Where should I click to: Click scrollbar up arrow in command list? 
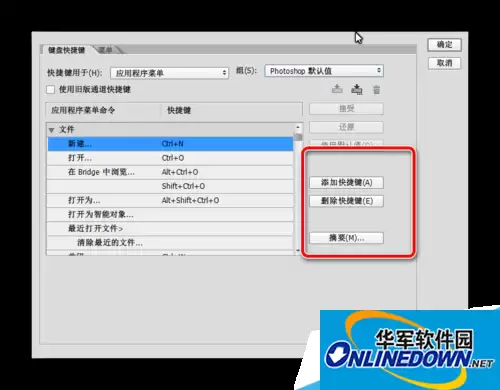[298, 127]
